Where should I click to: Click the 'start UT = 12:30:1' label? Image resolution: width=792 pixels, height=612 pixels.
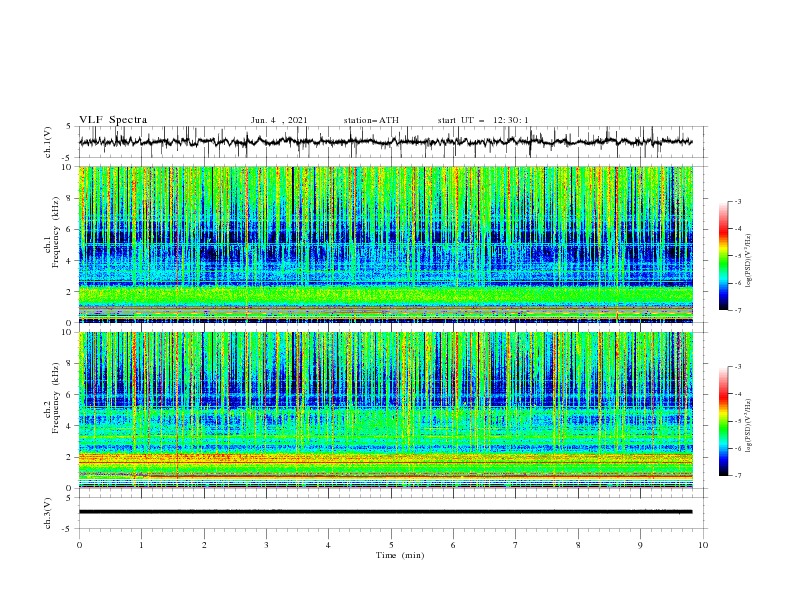tap(483, 120)
